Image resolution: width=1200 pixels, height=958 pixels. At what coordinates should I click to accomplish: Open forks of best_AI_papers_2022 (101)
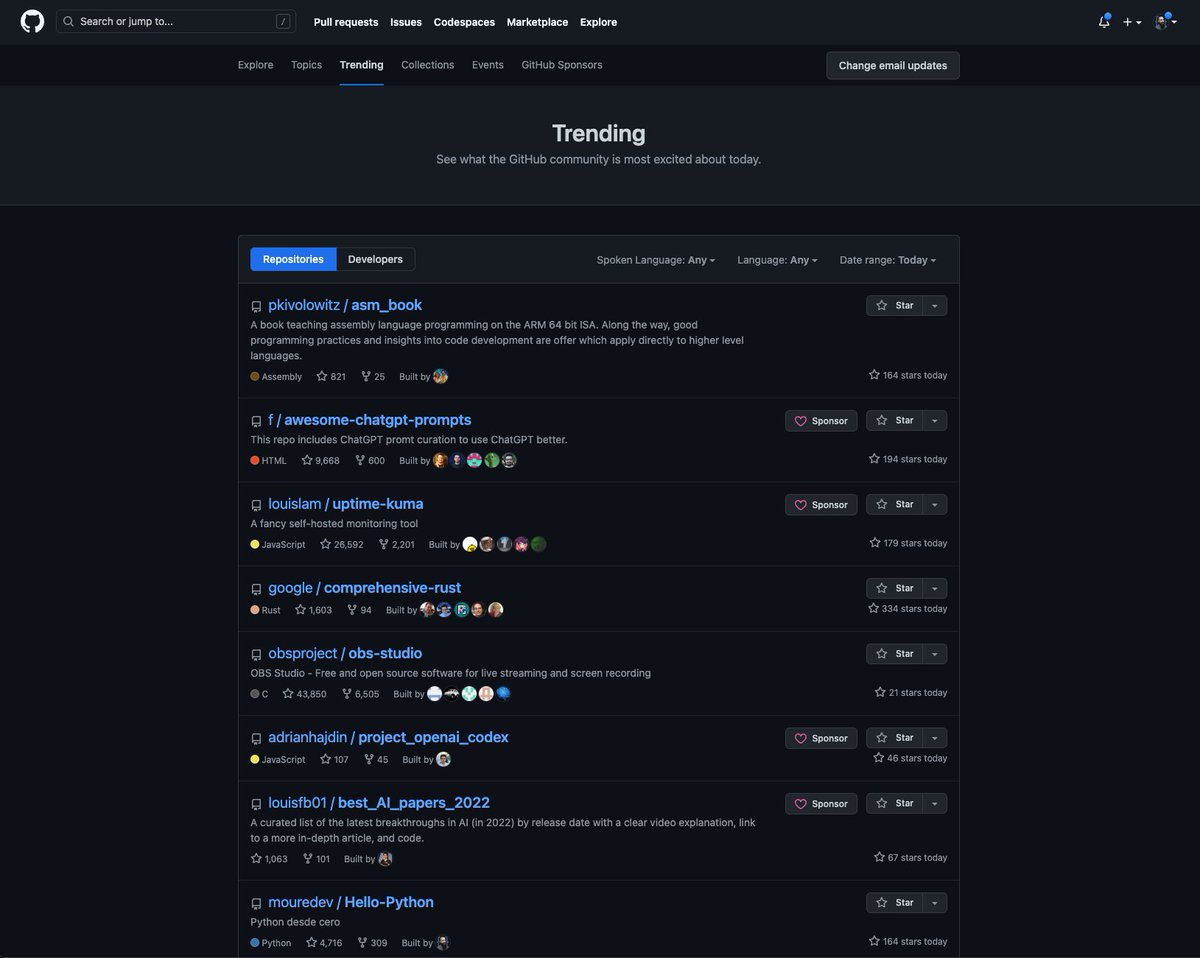pos(316,859)
